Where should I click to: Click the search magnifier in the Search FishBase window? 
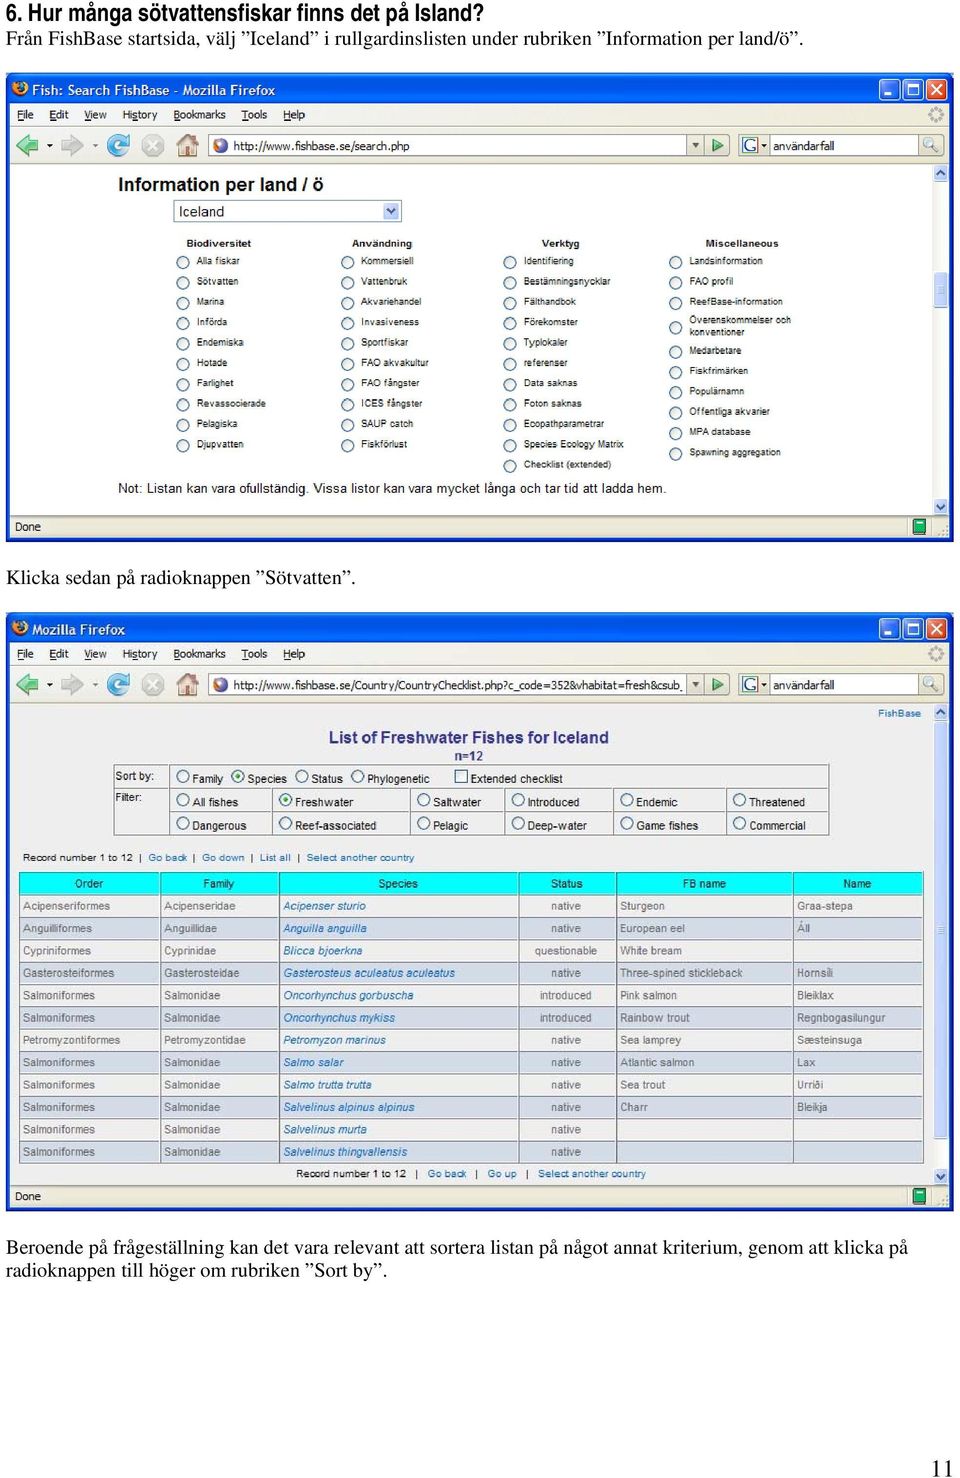point(931,145)
